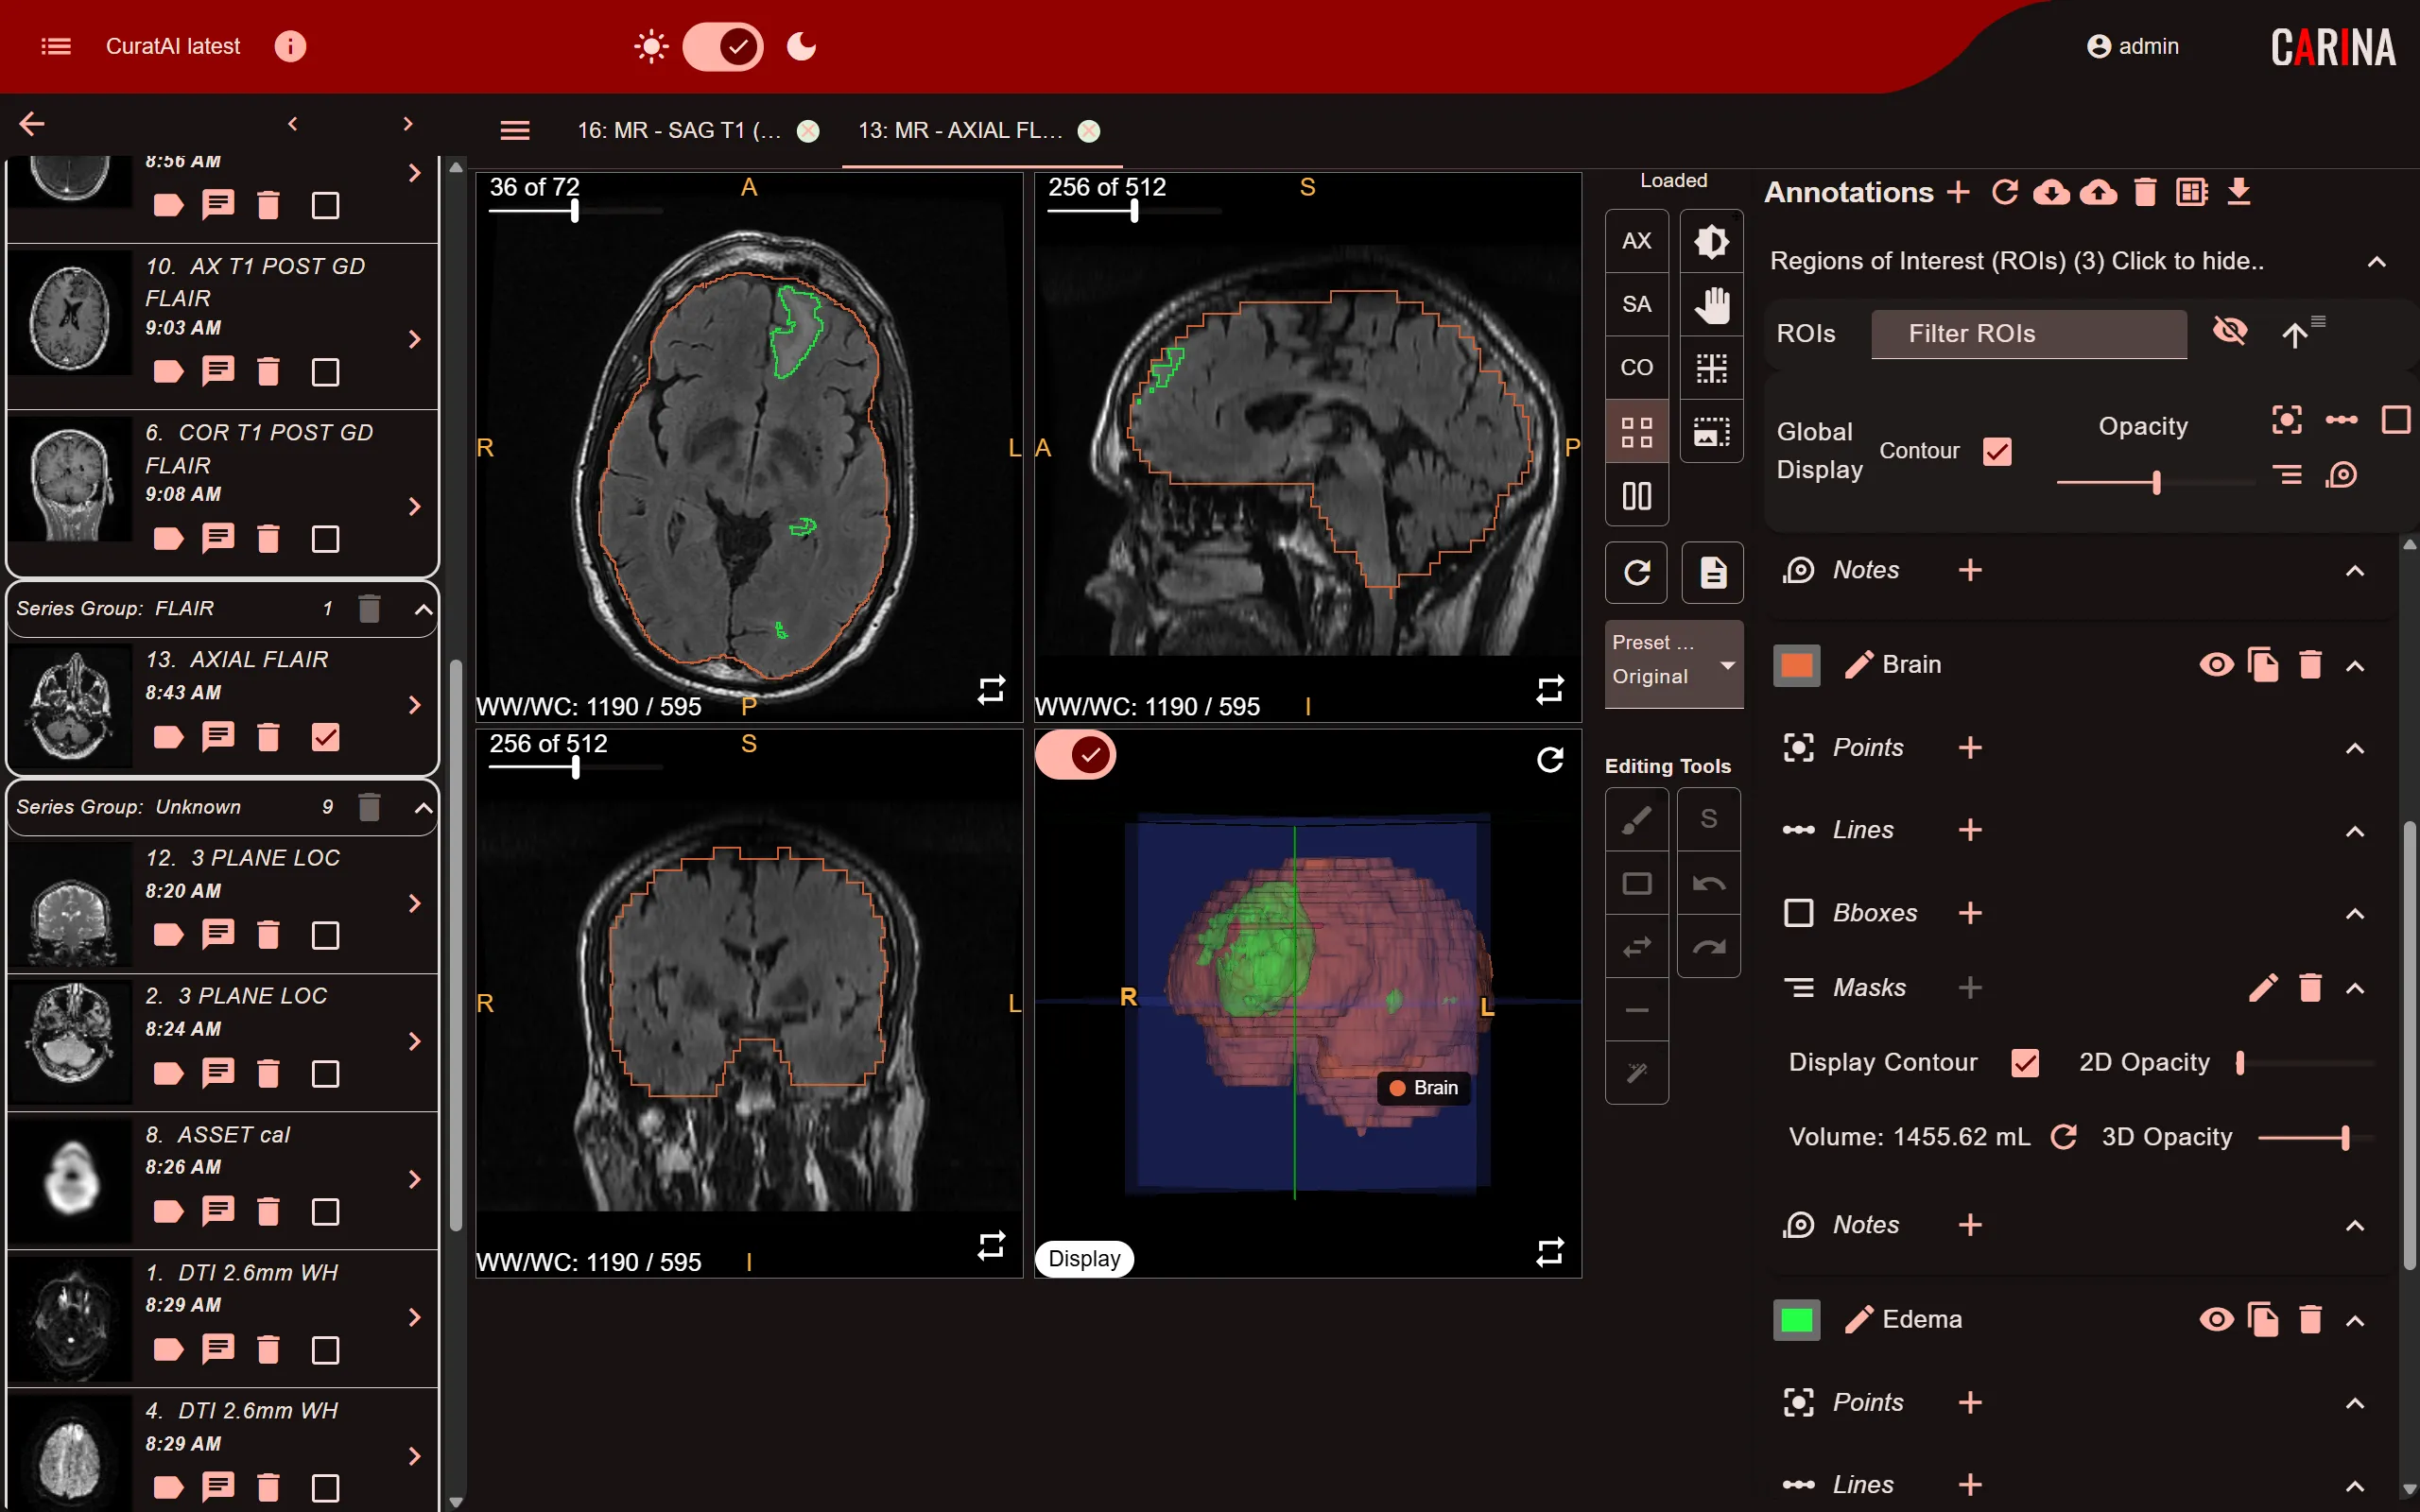Click the download arrow icon in Annotations header
This screenshot has height=1512, width=2420.
coord(2239,192)
